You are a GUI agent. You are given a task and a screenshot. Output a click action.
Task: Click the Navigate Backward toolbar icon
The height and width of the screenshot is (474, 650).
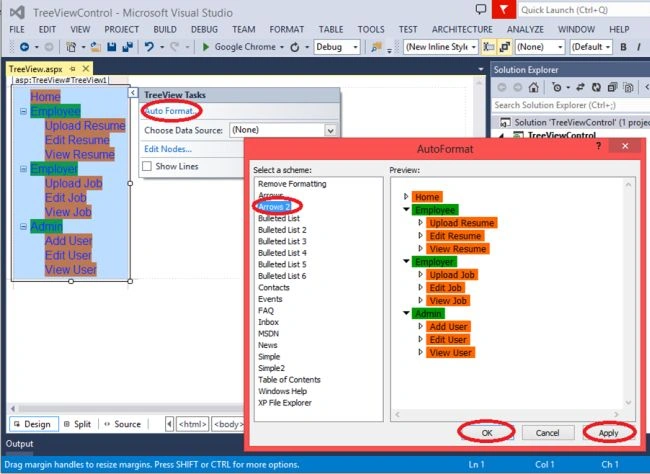(24, 47)
